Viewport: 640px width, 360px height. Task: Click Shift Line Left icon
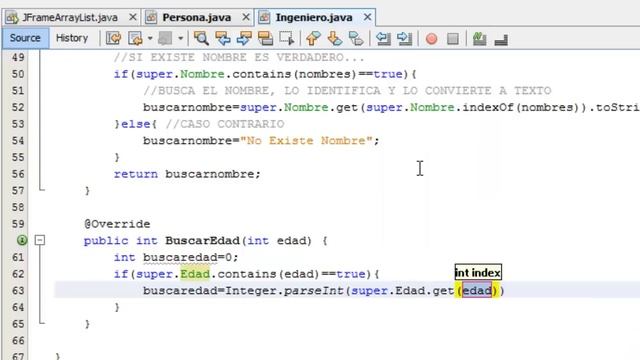pyautogui.click(x=383, y=38)
